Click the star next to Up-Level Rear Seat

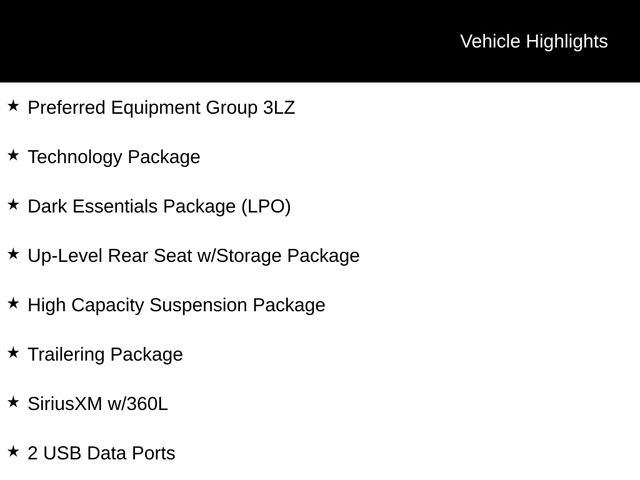13,254
